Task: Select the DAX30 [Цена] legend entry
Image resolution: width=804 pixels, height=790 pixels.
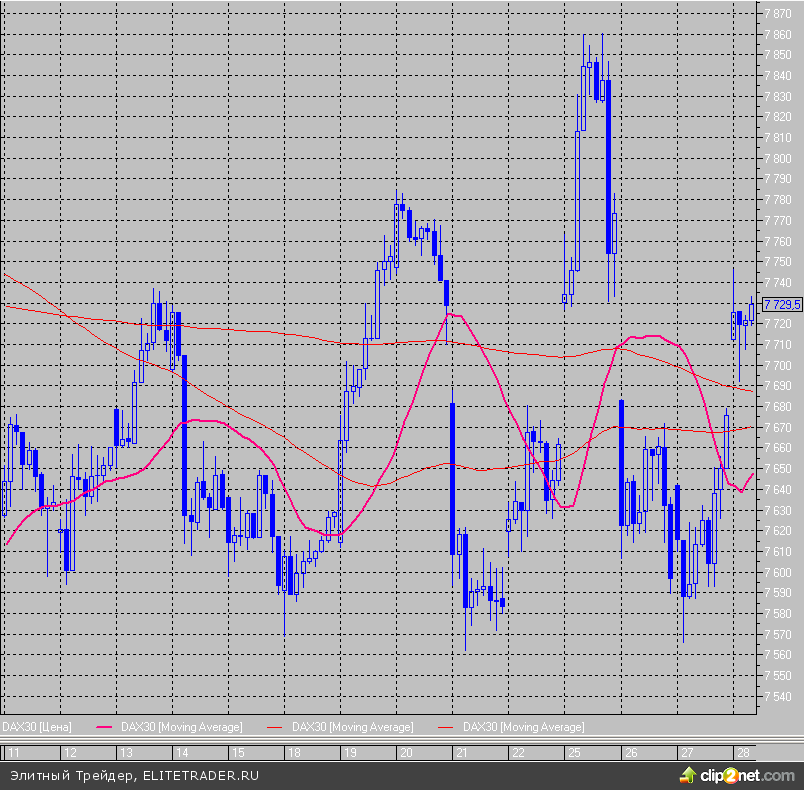Action: tap(35, 726)
